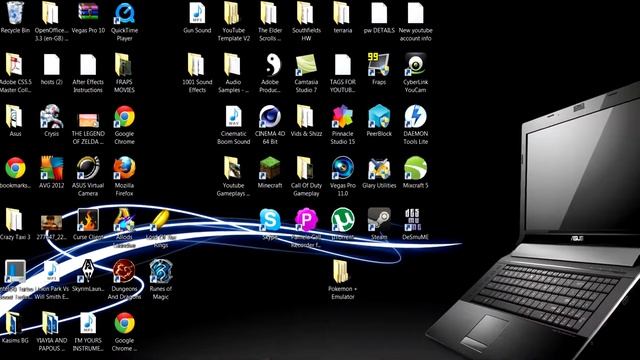Launch the DeSmuME emulator
Screen dimensions: 640x360
click(413, 220)
